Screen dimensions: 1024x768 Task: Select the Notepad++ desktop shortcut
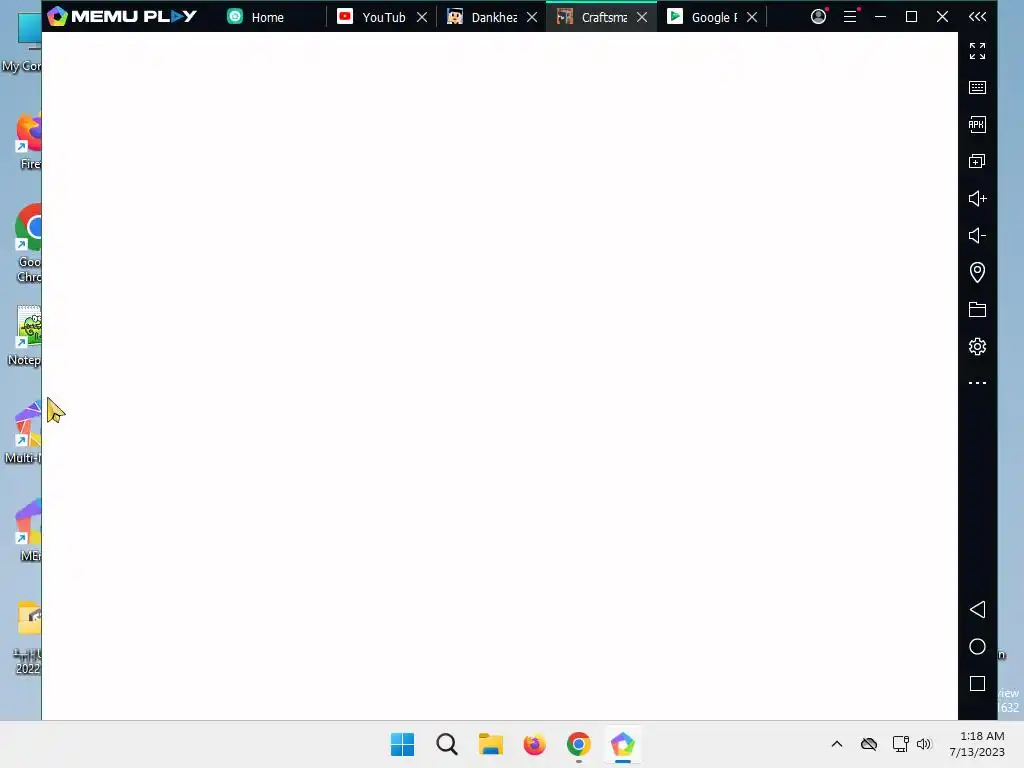click(25, 336)
